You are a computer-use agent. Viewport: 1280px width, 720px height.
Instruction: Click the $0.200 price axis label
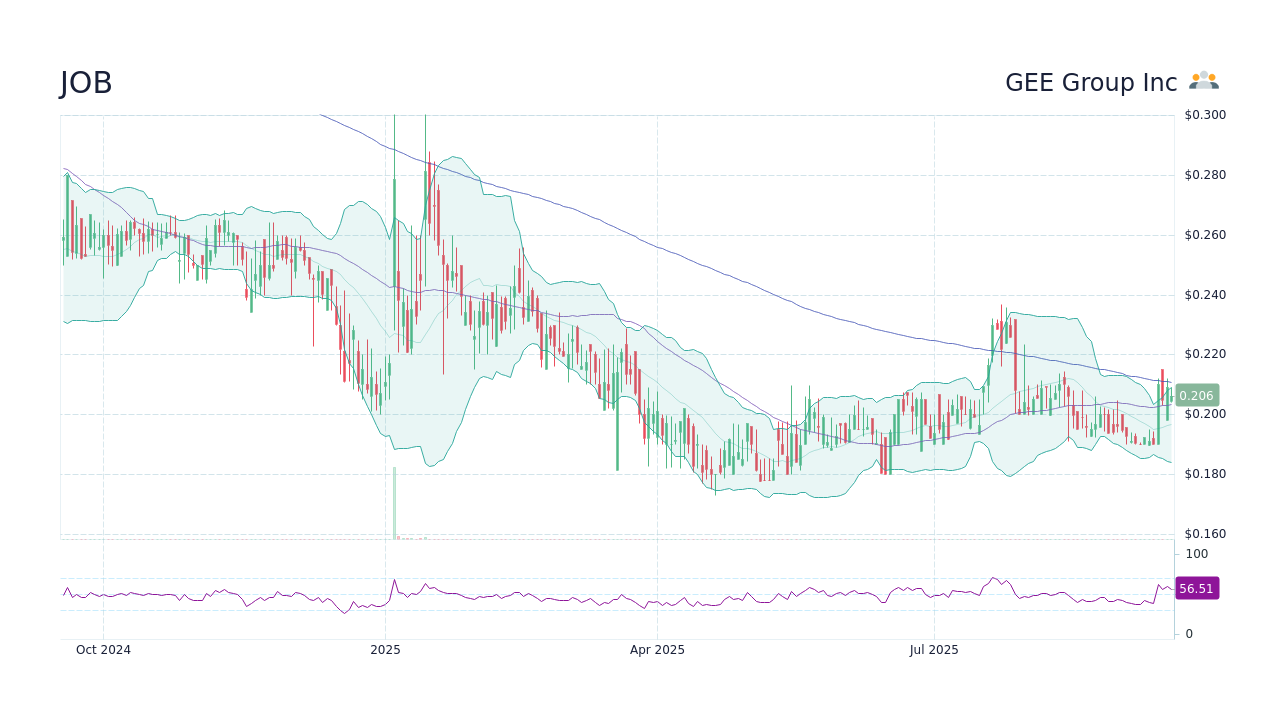[x=1205, y=414]
